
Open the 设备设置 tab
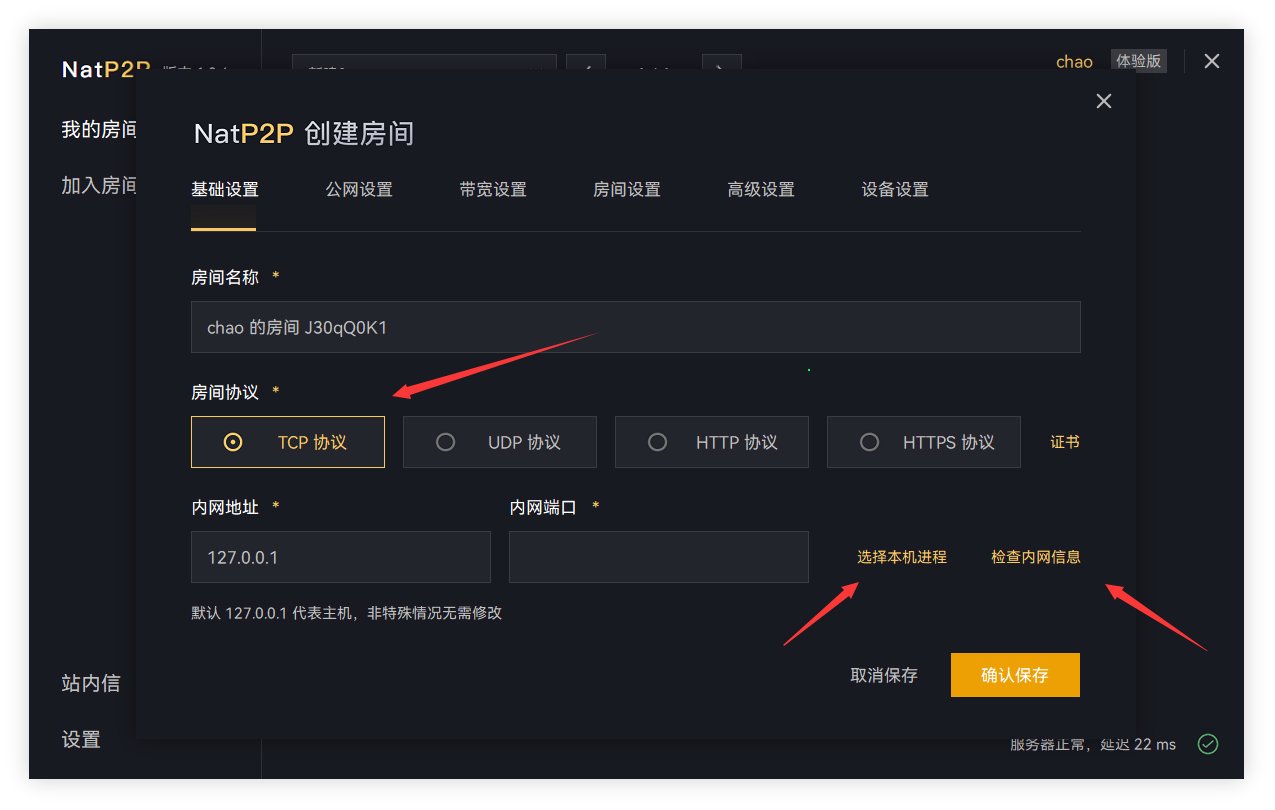[x=895, y=190]
